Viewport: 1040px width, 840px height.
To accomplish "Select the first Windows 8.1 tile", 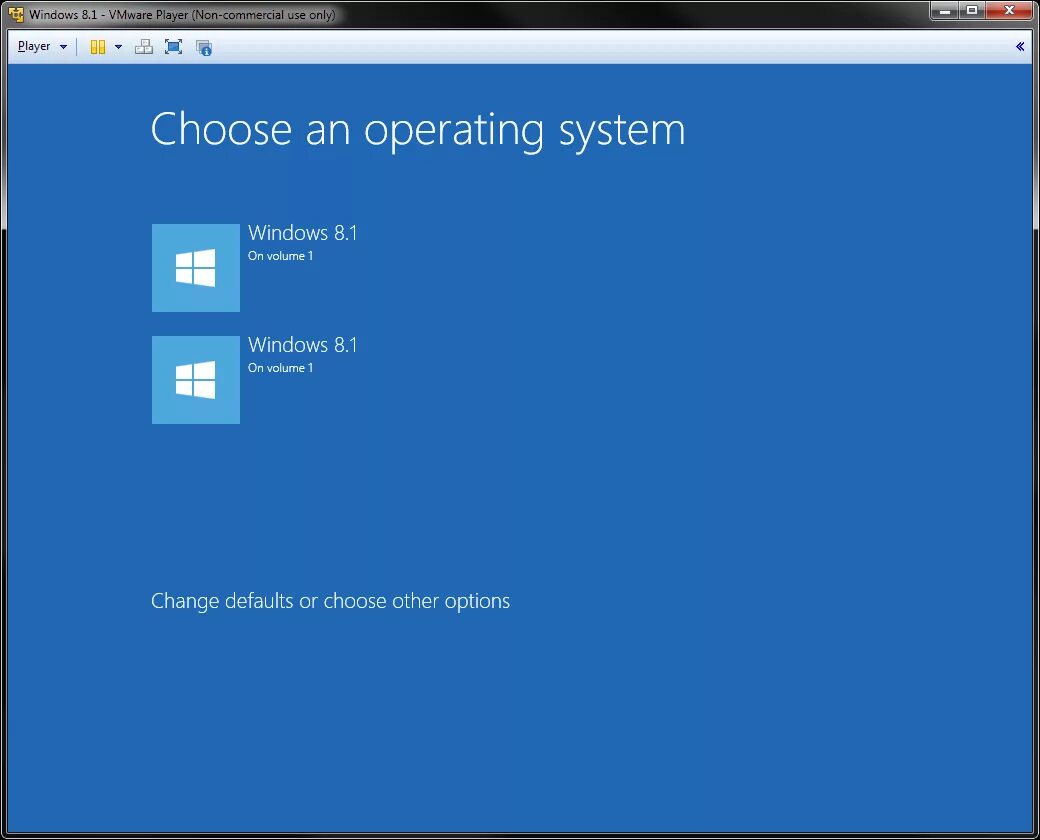I will click(x=196, y=267).
